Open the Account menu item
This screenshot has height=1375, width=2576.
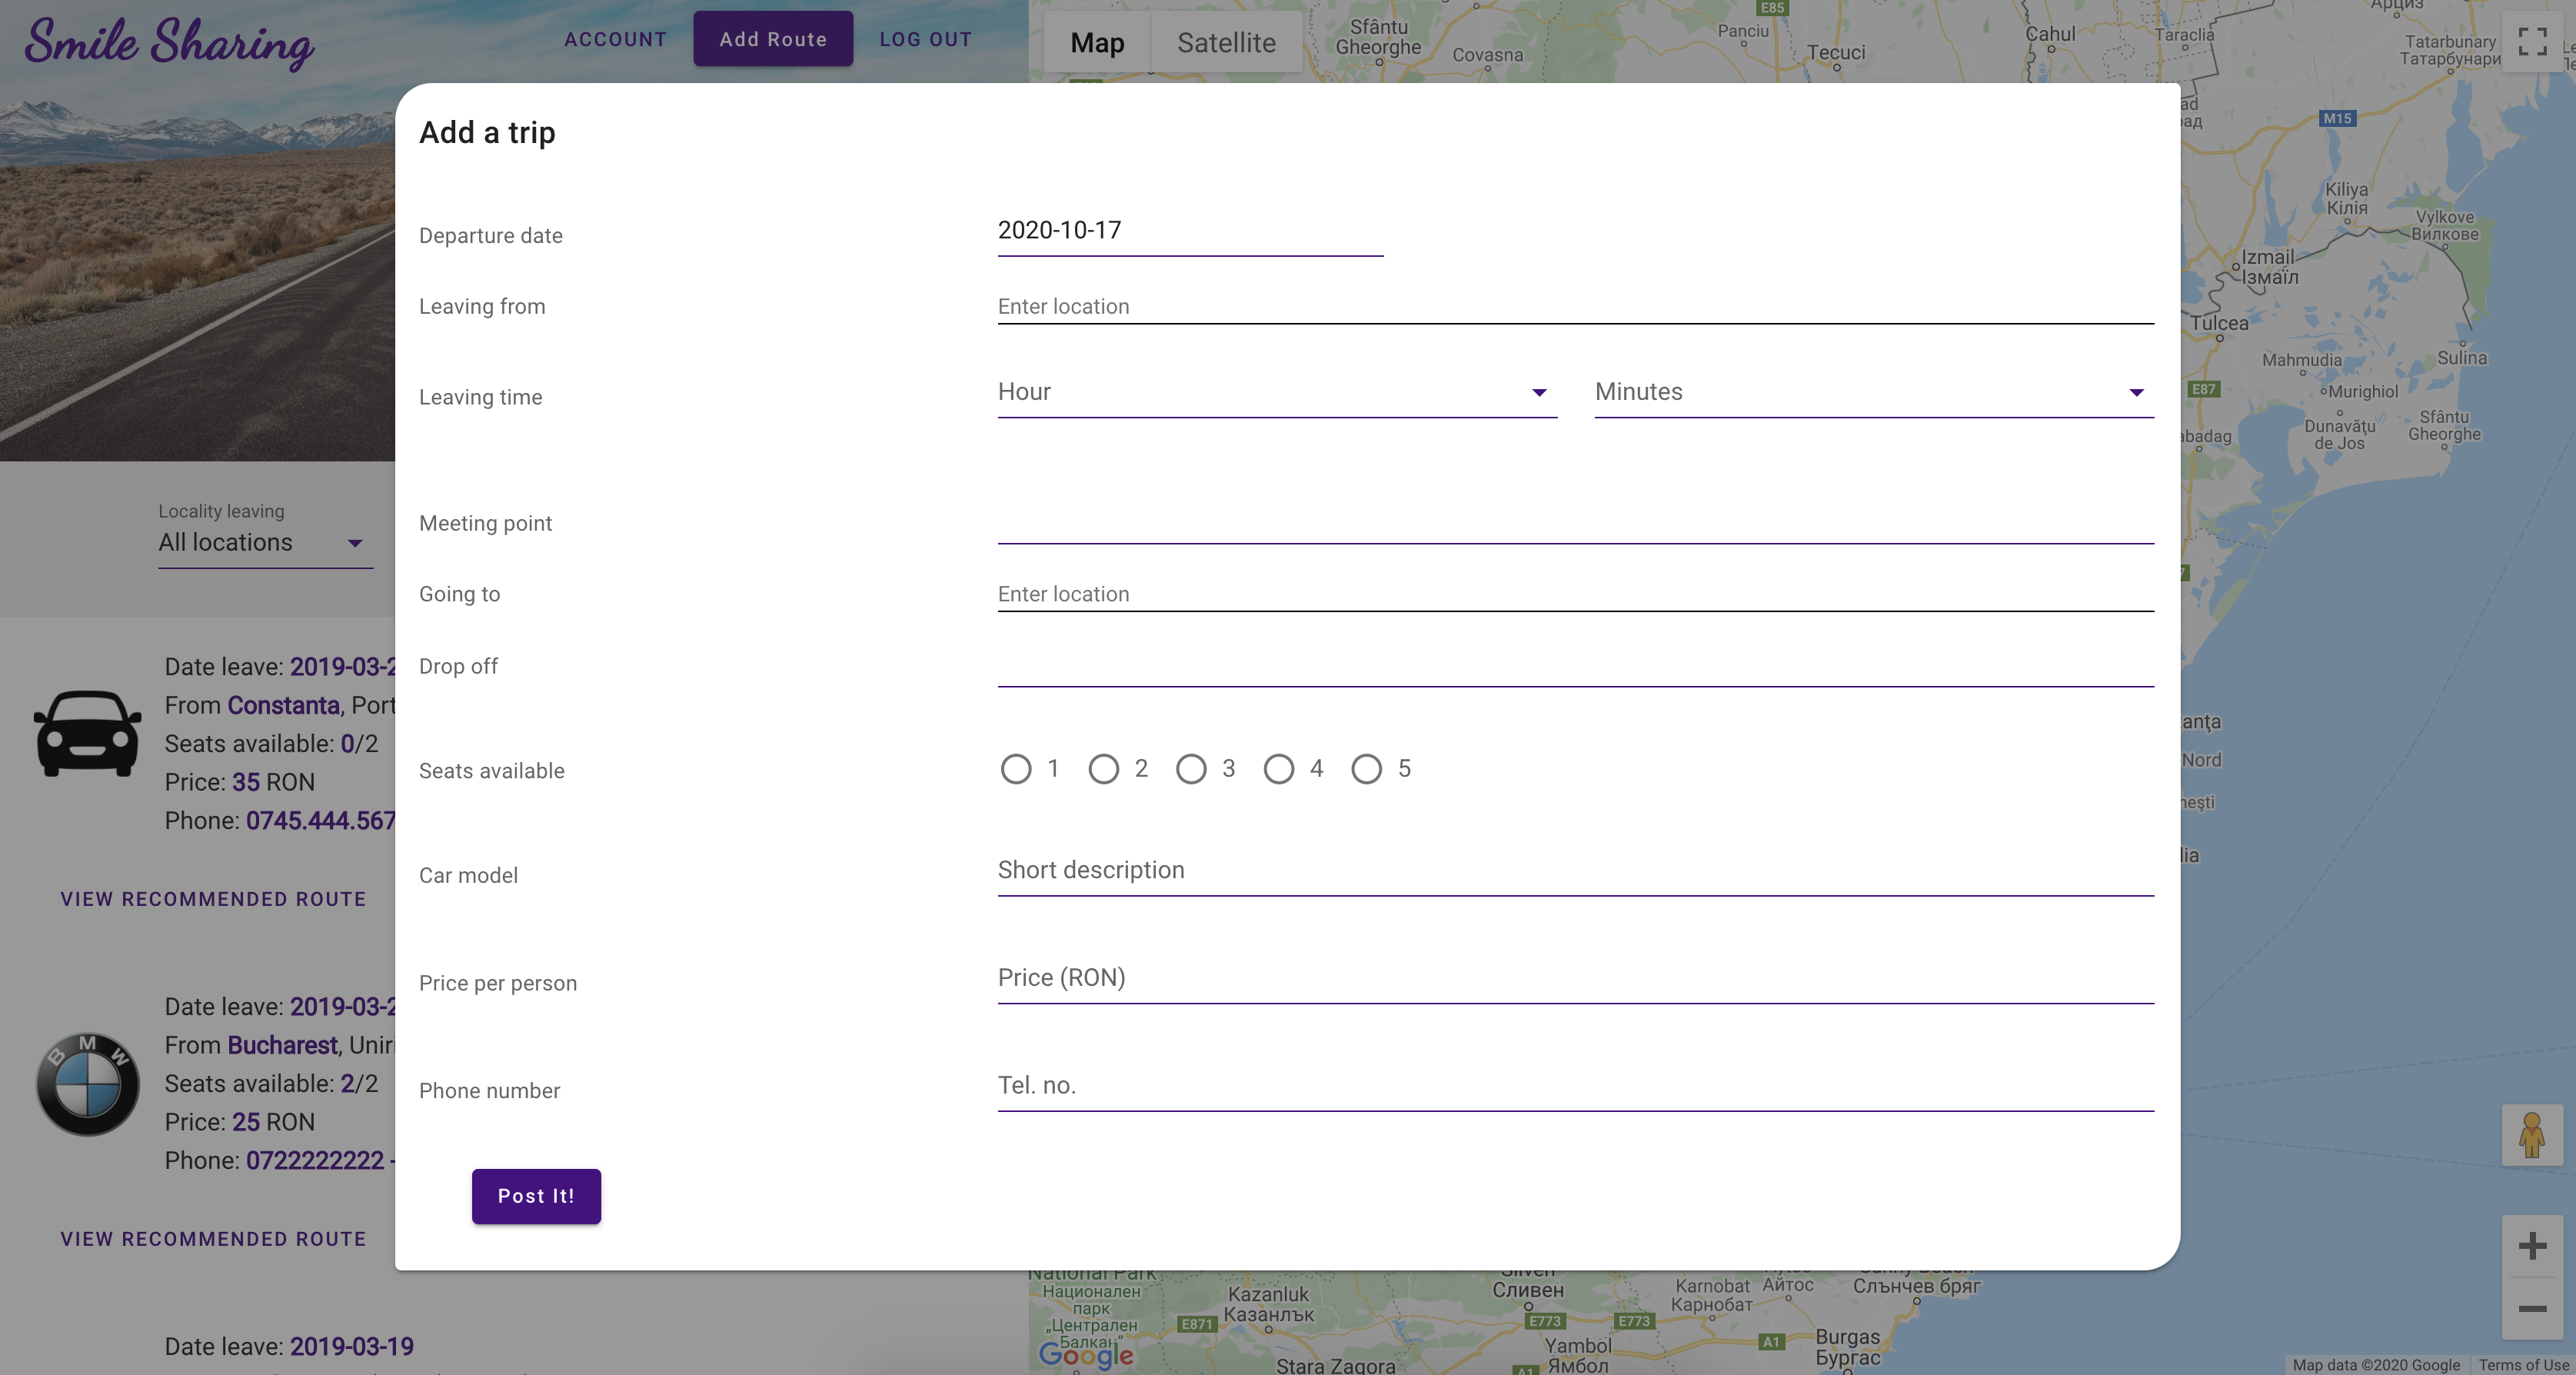615,39
